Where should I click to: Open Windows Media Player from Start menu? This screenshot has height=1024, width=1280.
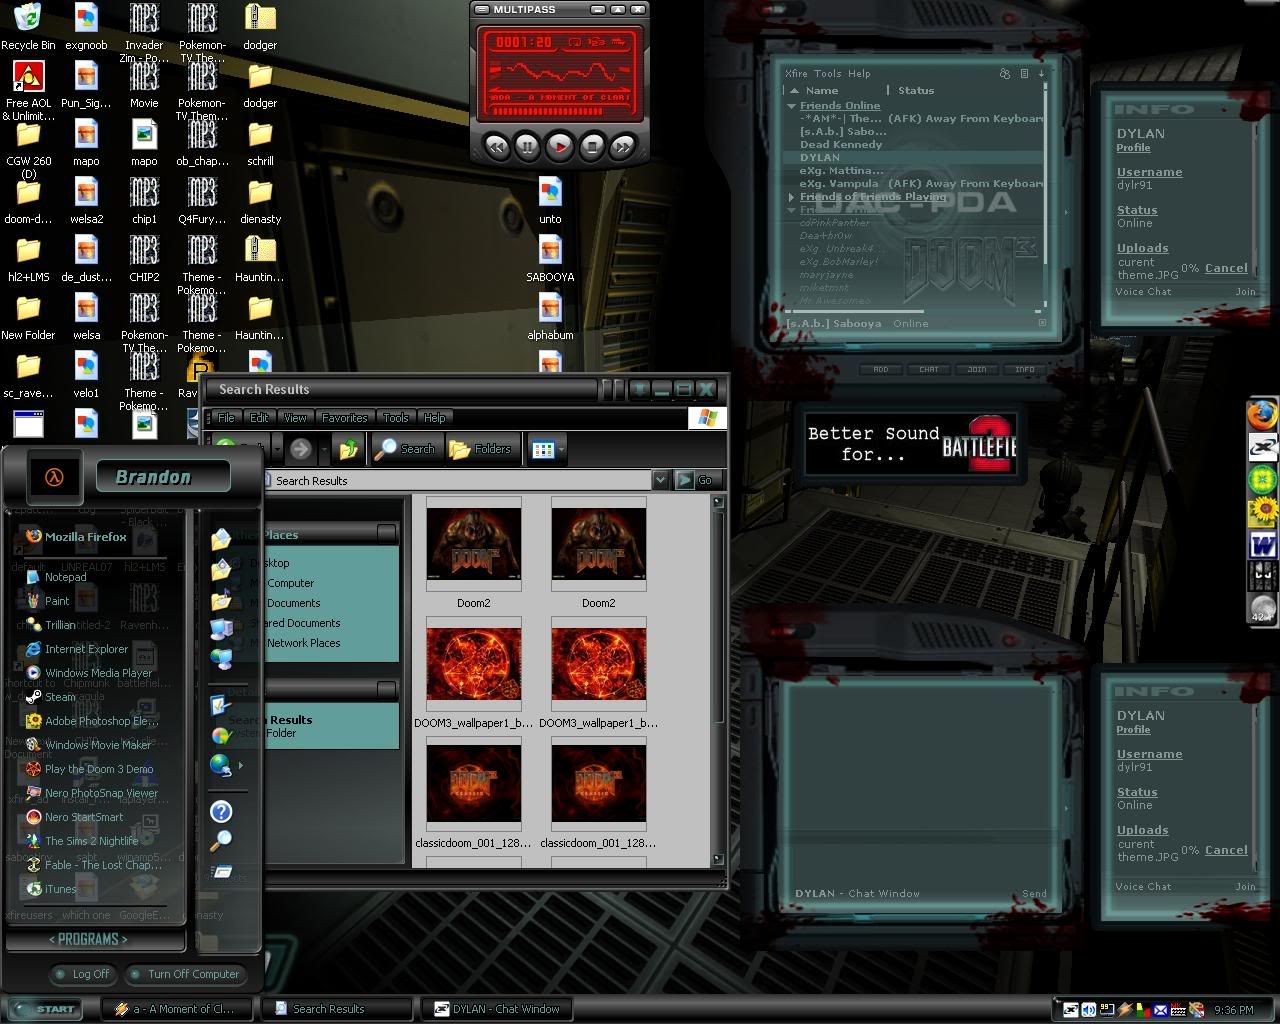[89, 673]
